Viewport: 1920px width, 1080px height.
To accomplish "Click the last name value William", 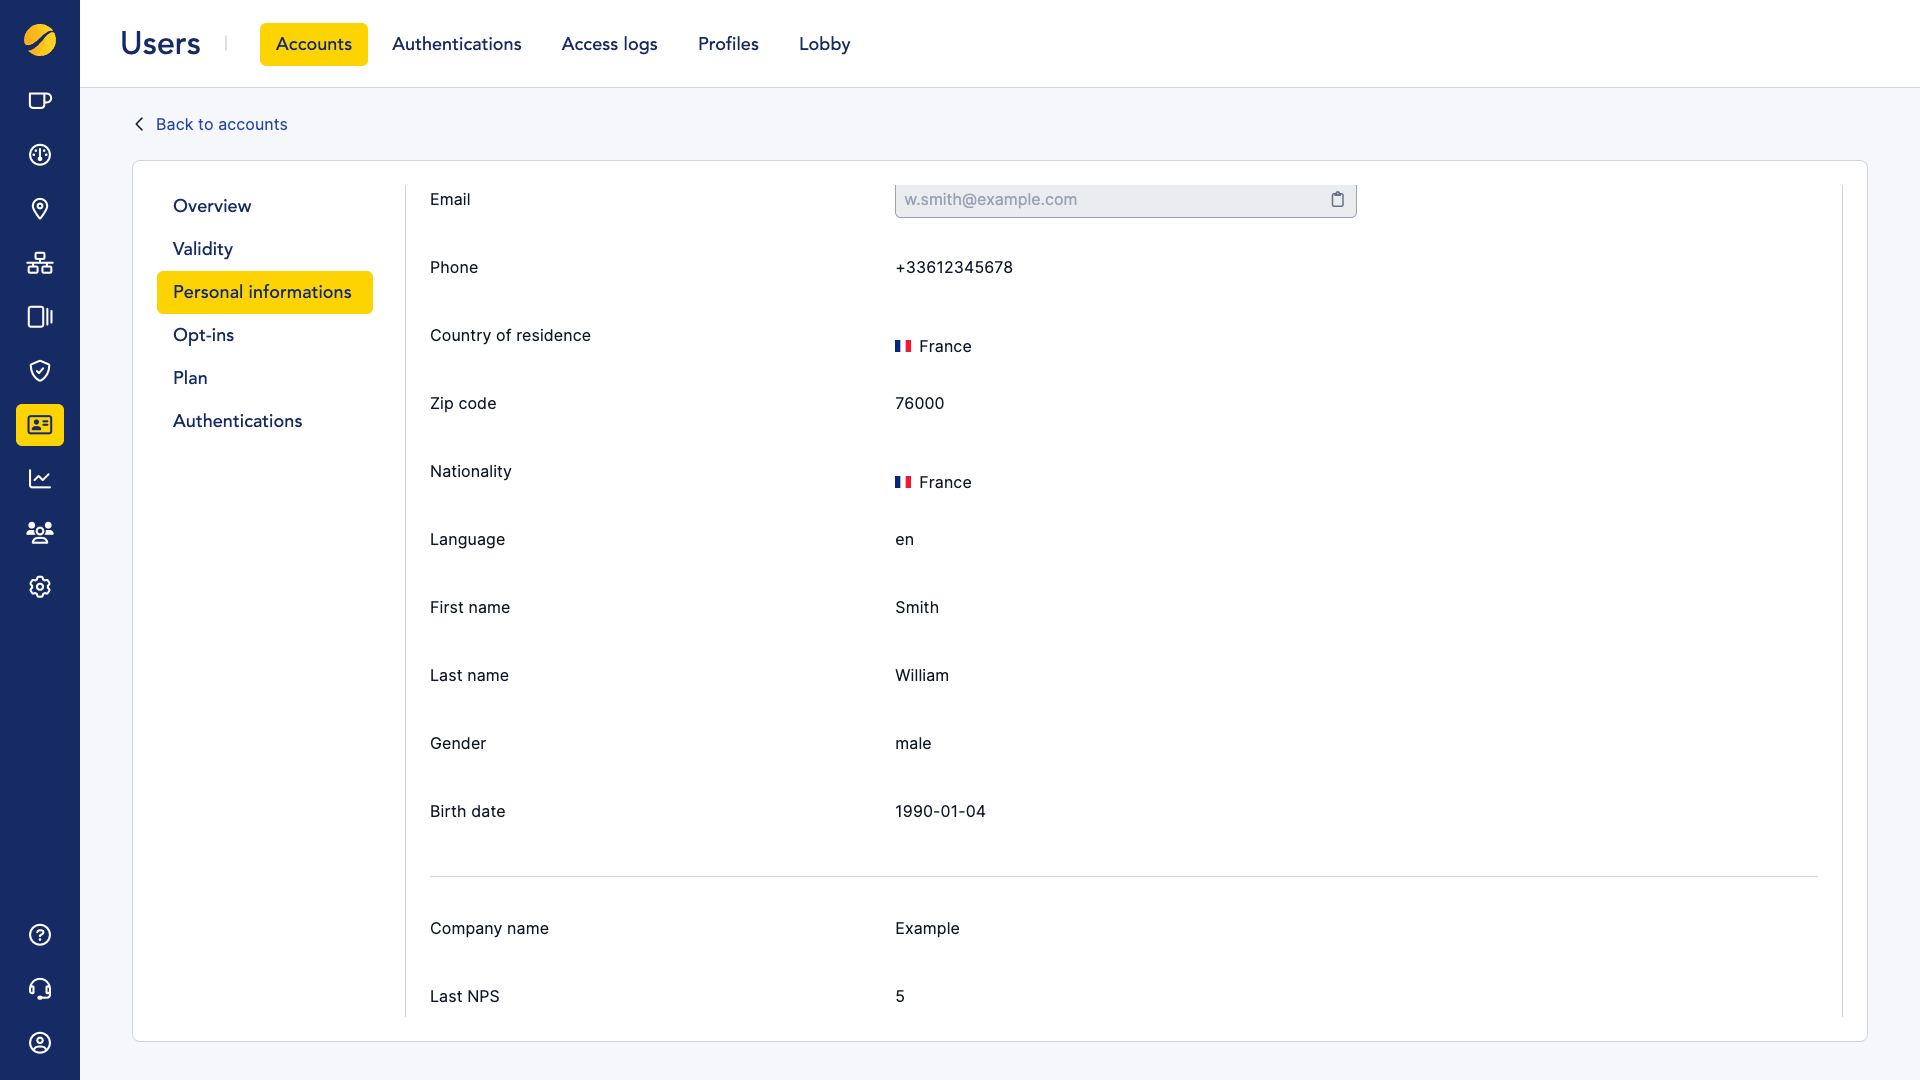I will point(922,675).
